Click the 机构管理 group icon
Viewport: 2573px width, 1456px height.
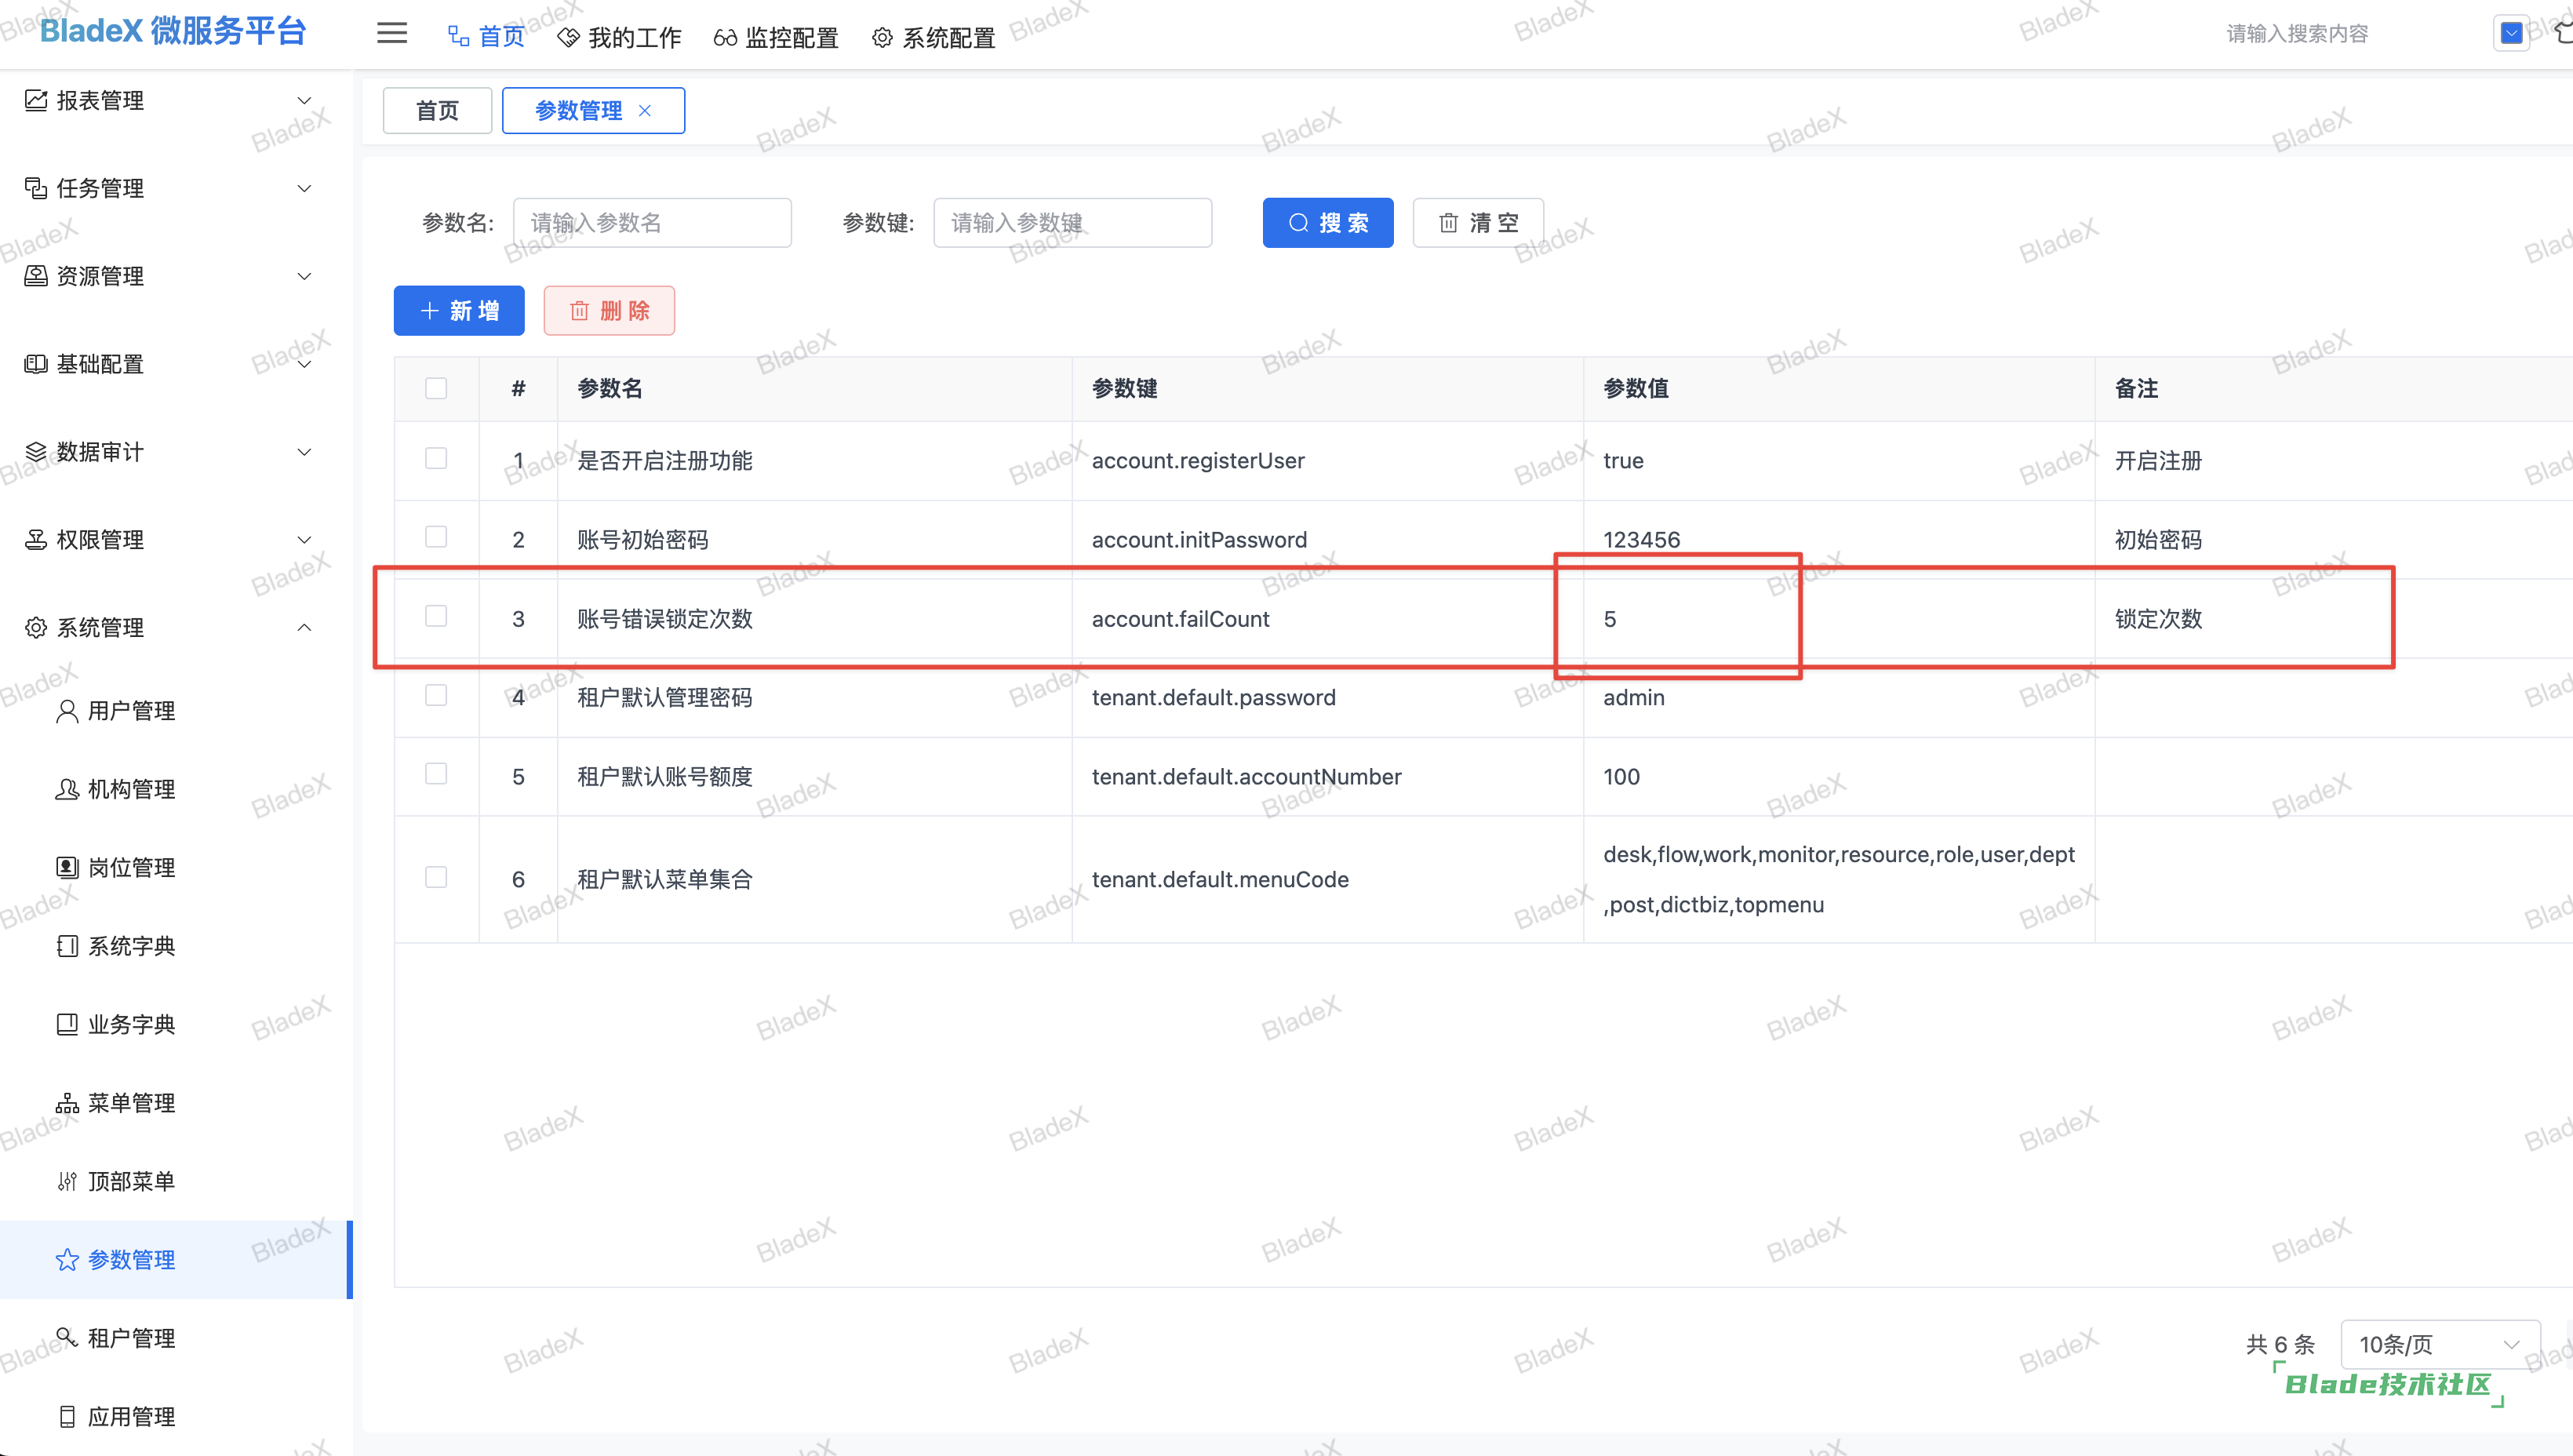coord(67,789)
